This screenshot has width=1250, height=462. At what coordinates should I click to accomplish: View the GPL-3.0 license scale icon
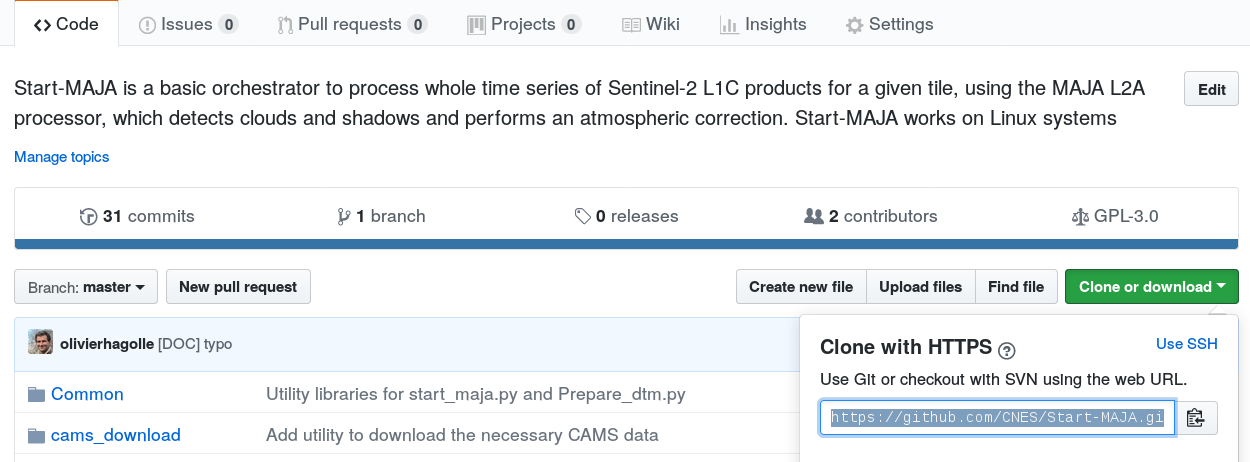[1078, 216]
